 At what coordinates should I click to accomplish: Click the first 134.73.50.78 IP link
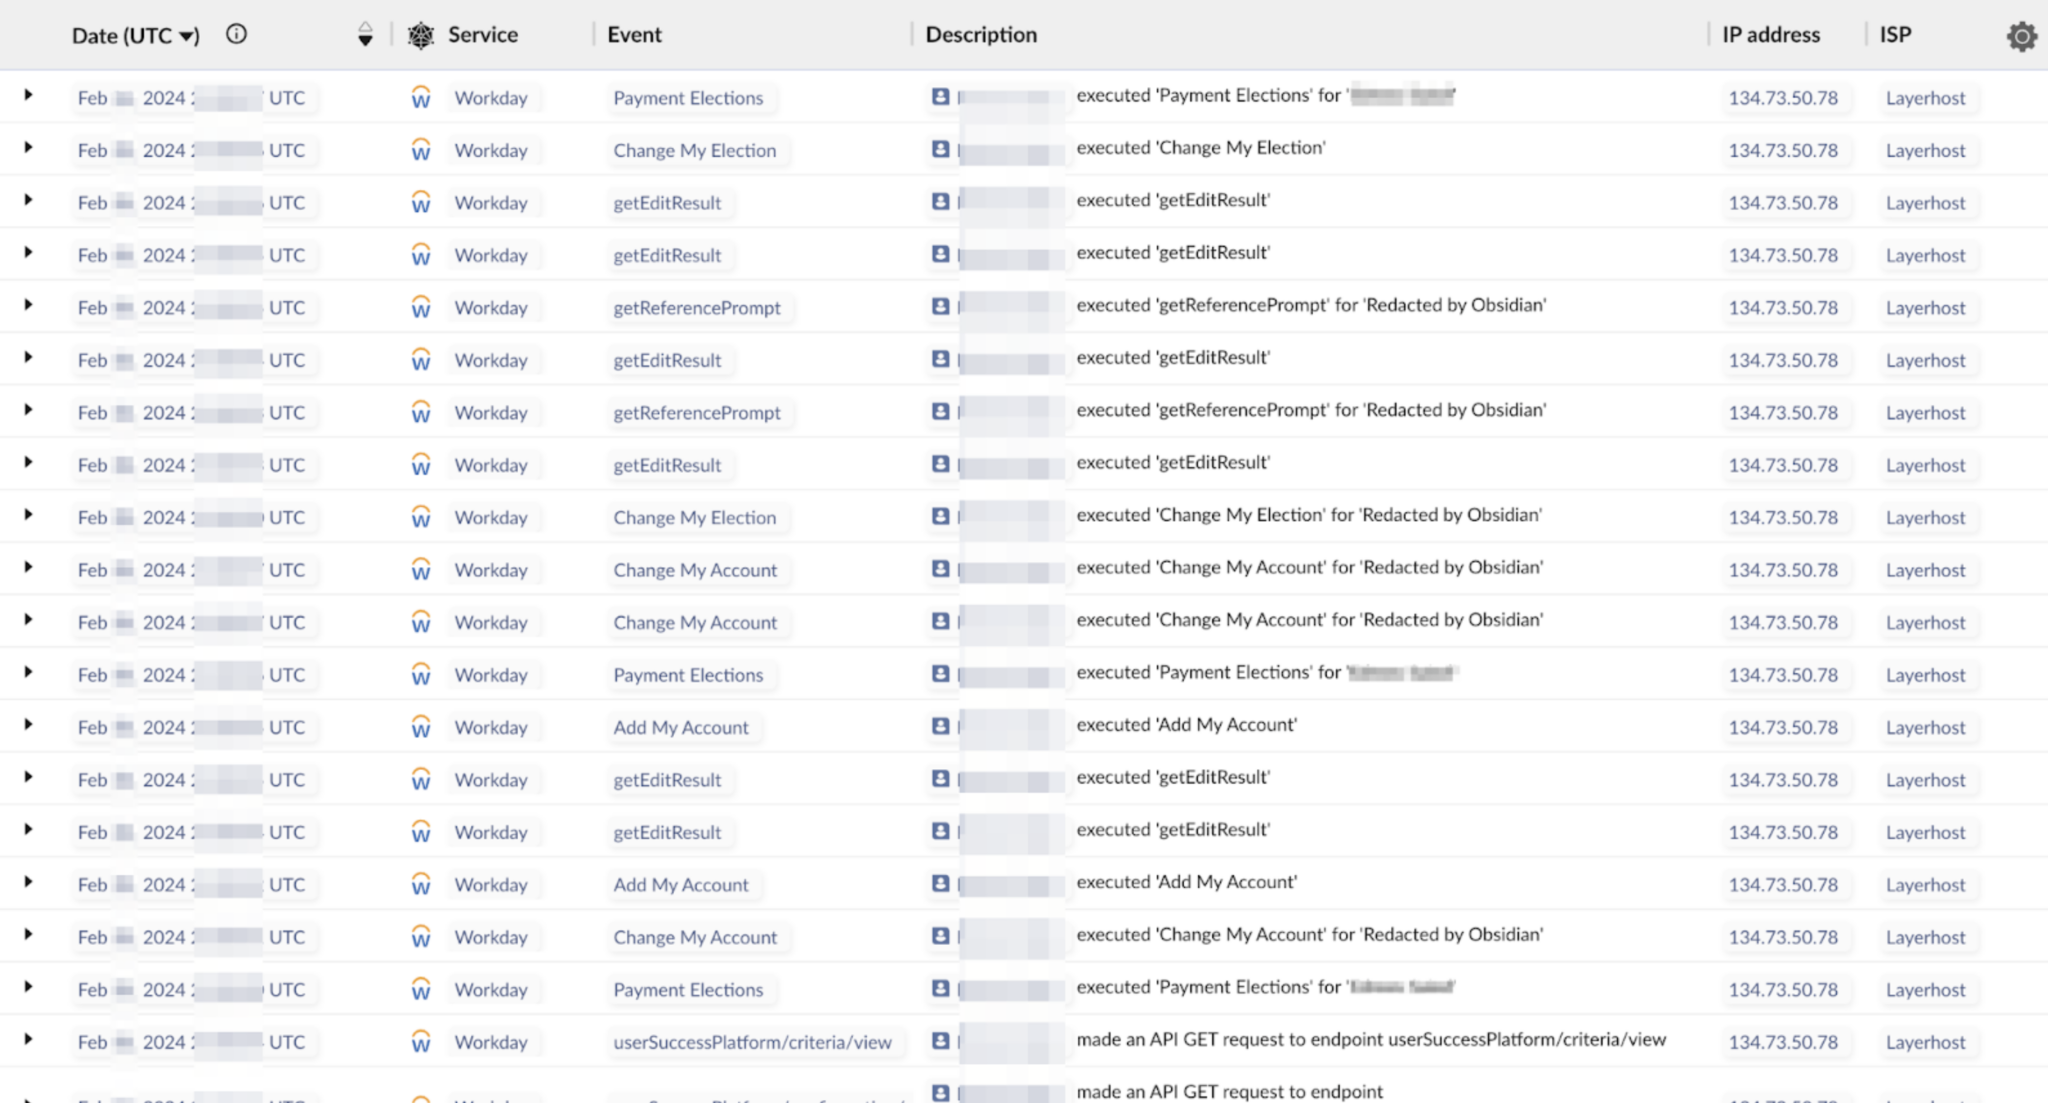click(x=1783, y=98)
